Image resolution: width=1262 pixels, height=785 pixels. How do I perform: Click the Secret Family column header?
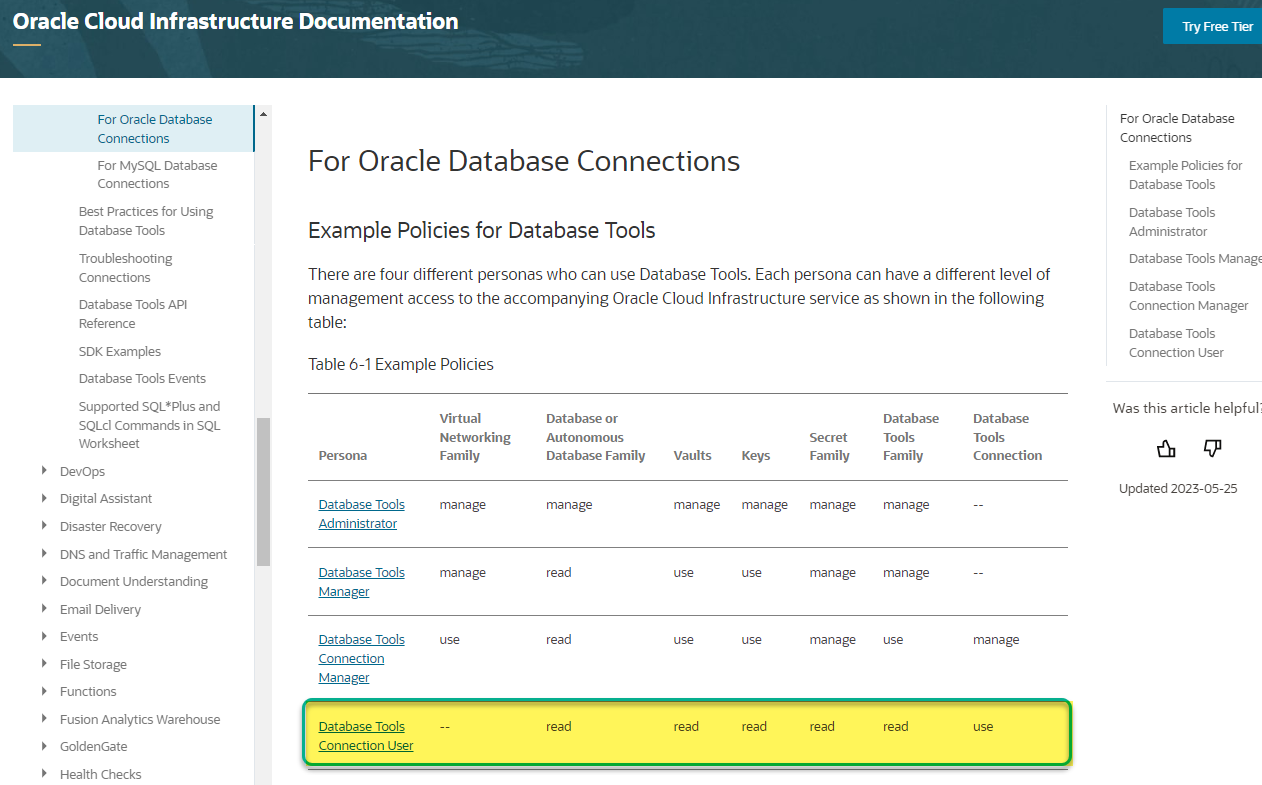coord(830,446)
